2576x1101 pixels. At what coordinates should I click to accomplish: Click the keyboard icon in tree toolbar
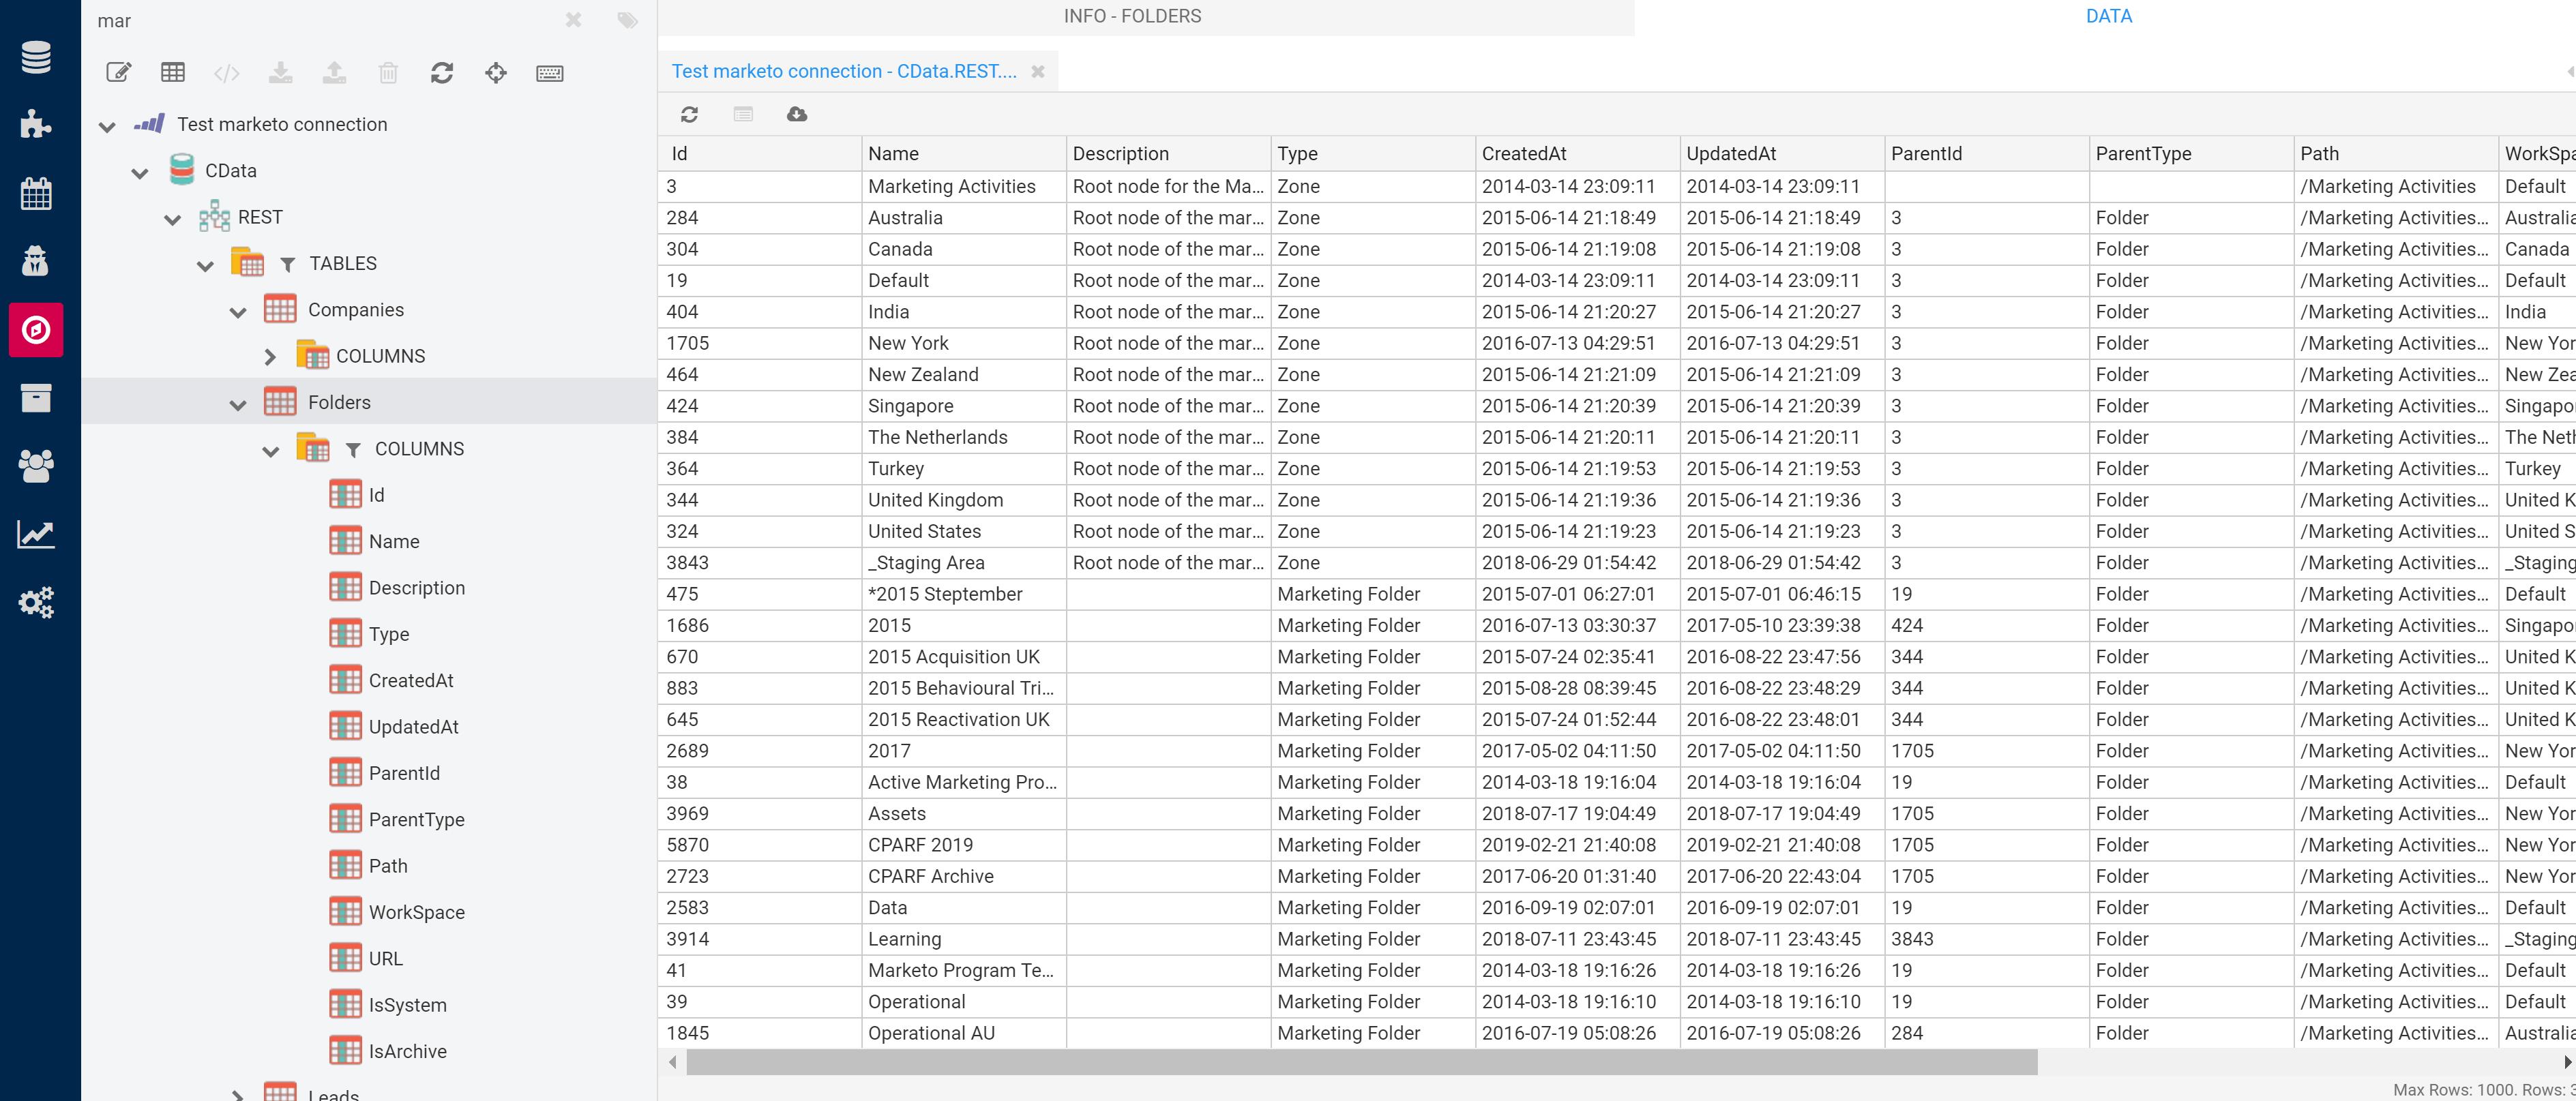(550, 73)
